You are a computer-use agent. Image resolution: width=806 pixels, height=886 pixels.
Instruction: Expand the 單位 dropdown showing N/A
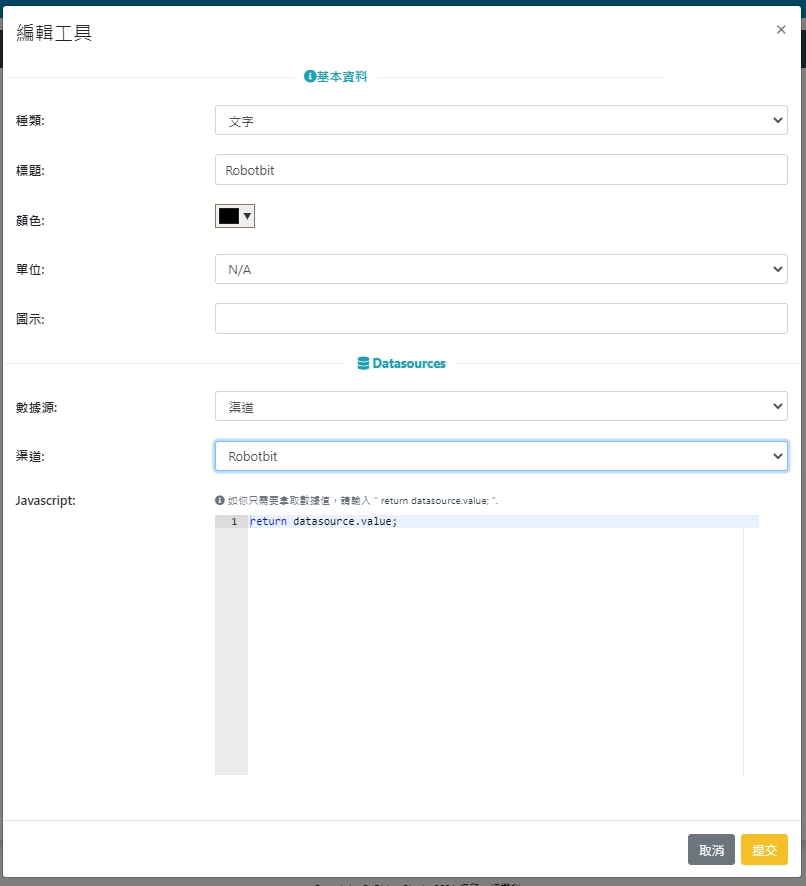coord(501,269)
